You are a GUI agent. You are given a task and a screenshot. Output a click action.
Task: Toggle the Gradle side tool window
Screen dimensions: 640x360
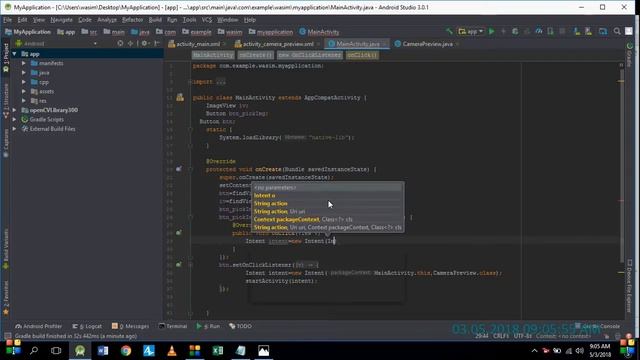(629, 55)
